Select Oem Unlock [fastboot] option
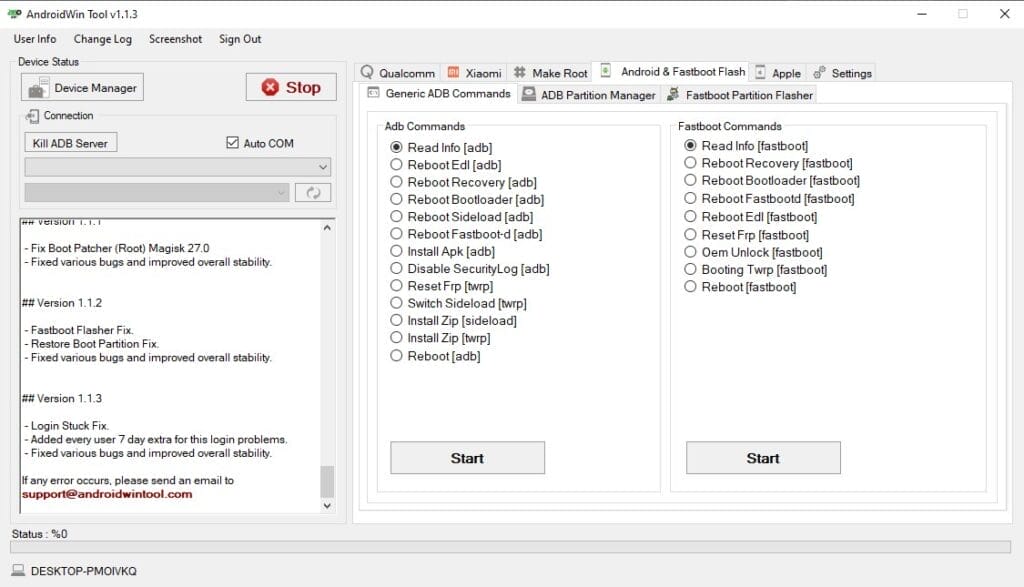 coord(691,252)
